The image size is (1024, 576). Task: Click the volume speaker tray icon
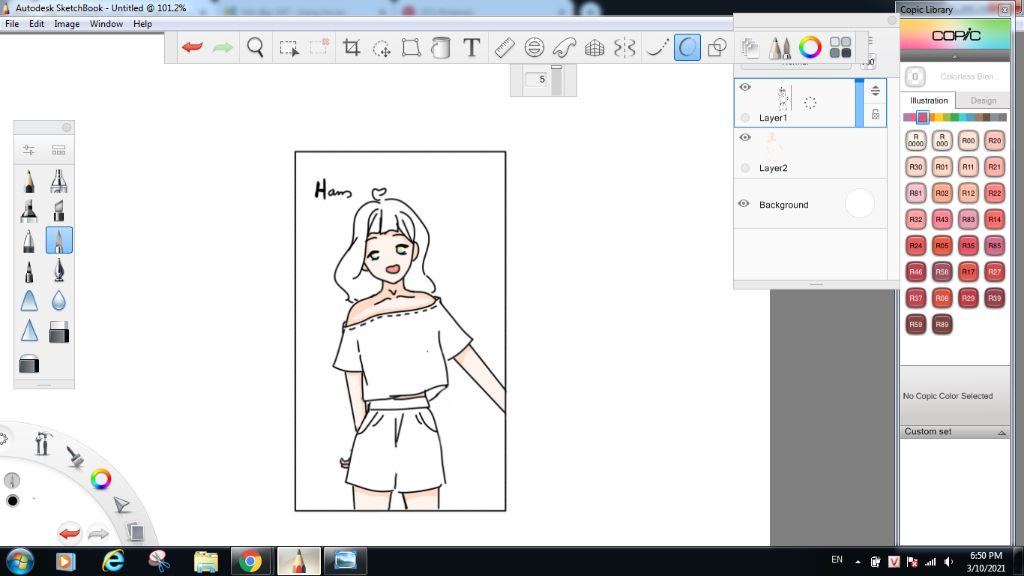948,562
